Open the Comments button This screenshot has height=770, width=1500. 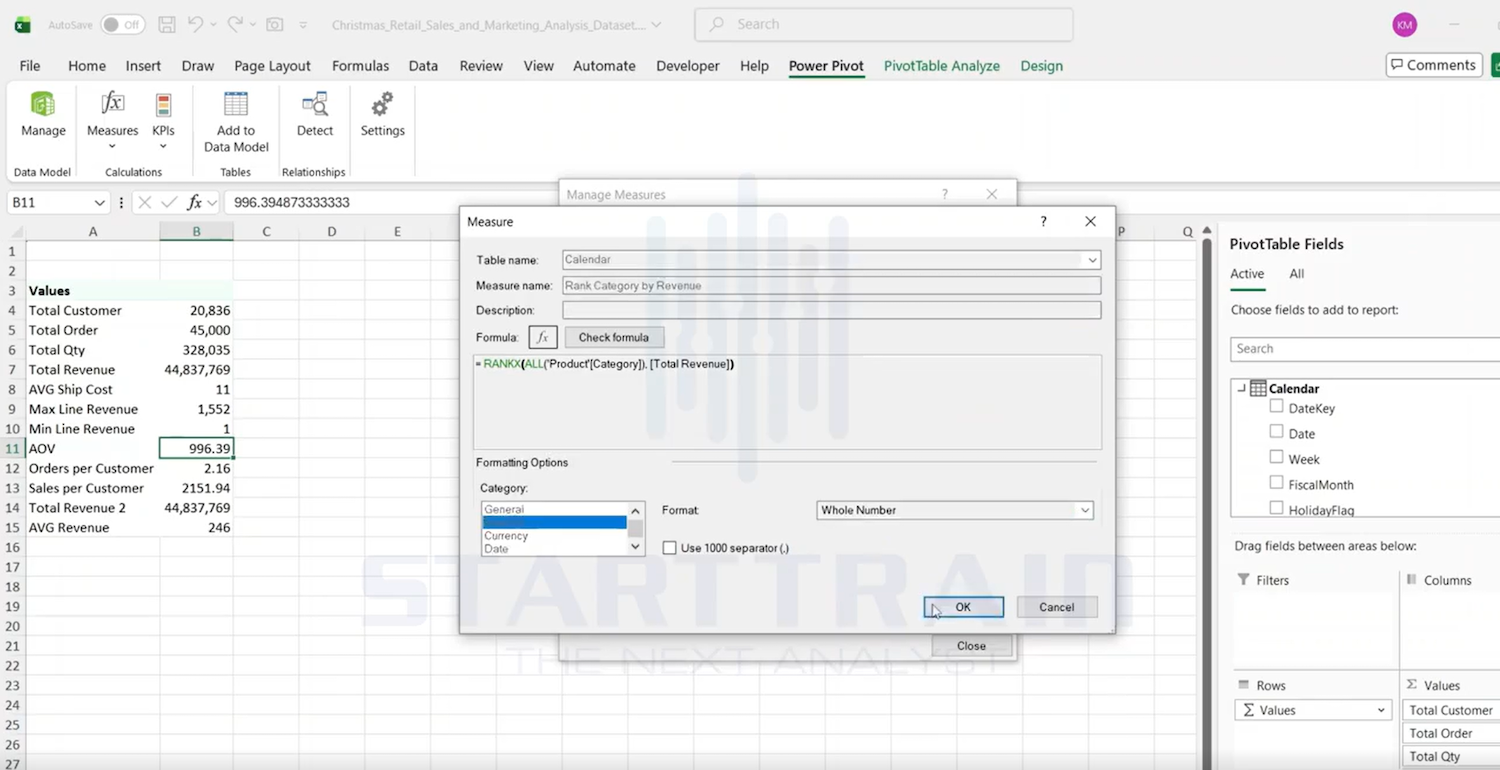pos(1433,65)
